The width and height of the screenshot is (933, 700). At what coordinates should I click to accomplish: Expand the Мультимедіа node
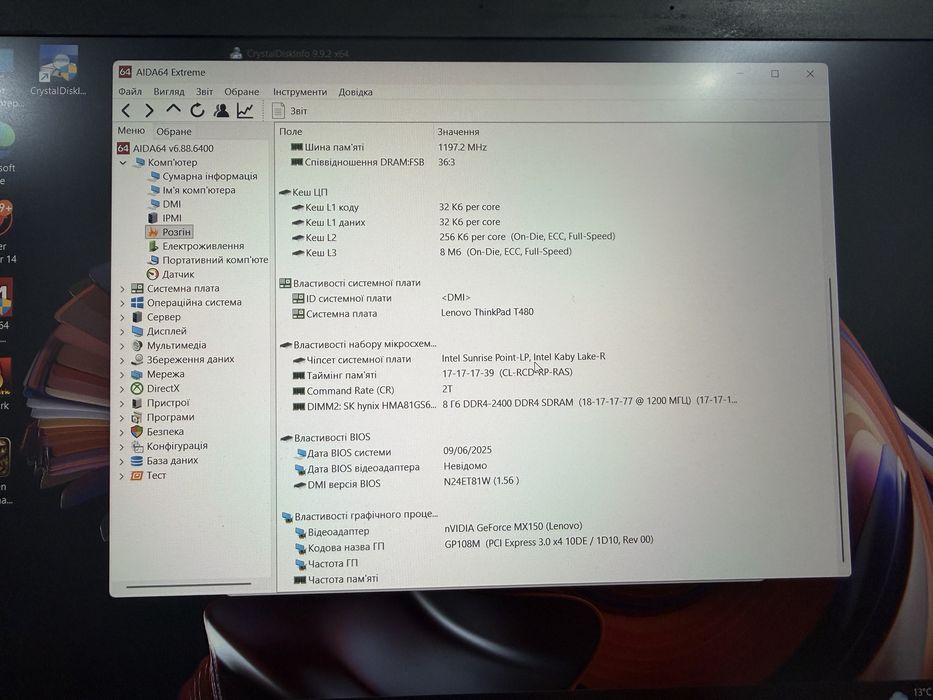click(123, 346)
